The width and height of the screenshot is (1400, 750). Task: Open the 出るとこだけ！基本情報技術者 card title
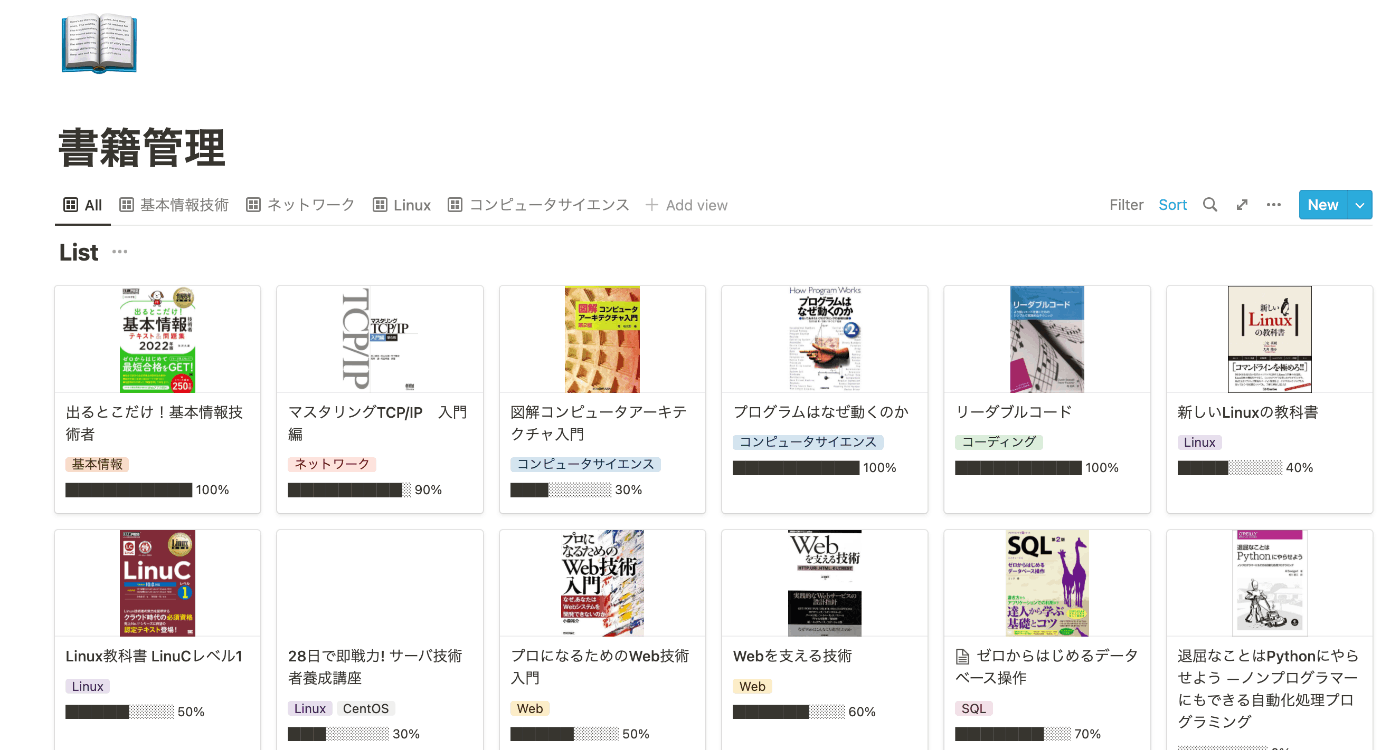point(154,423)
